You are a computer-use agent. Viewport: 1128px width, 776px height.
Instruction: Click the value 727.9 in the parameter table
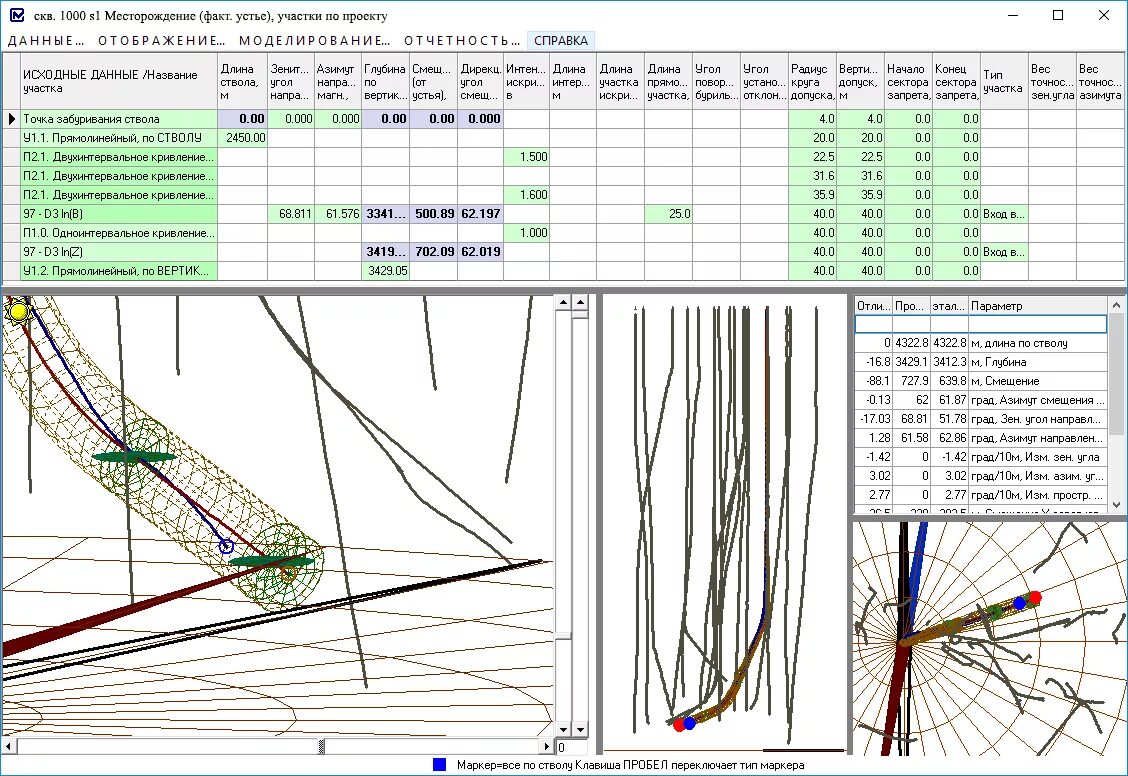tap(911, 381)
